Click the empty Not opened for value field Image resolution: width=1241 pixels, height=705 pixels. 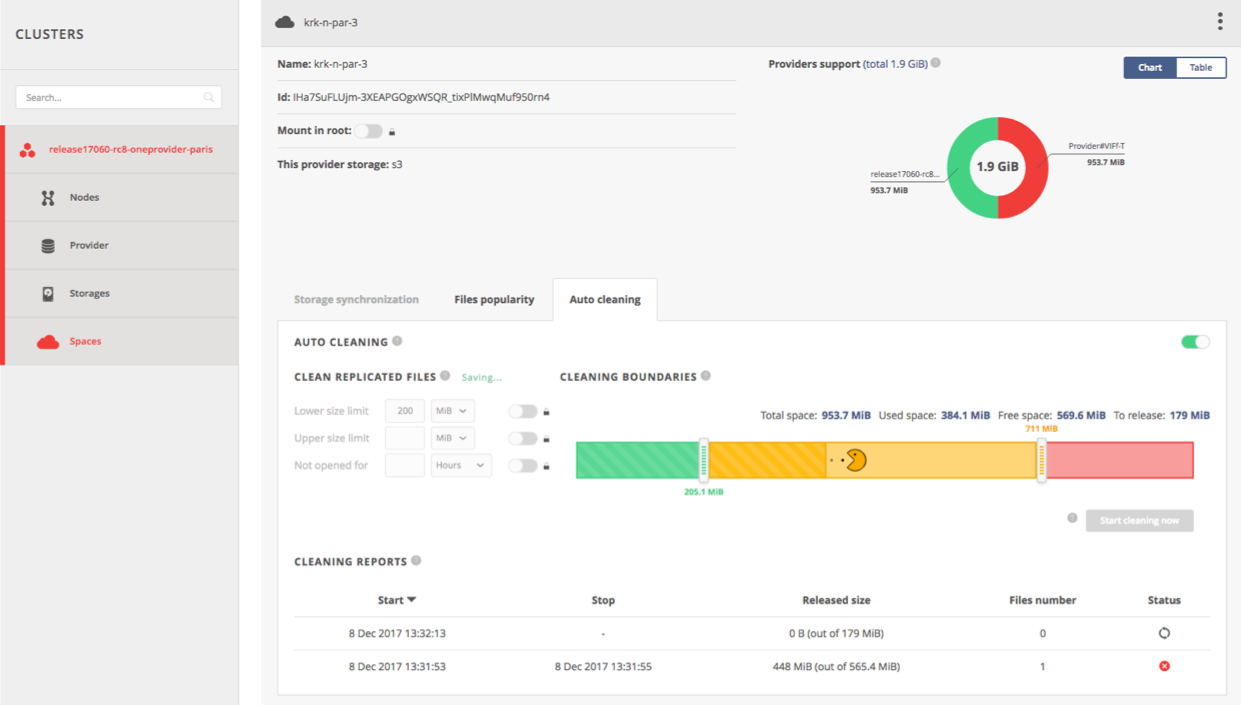coord(405,465)
